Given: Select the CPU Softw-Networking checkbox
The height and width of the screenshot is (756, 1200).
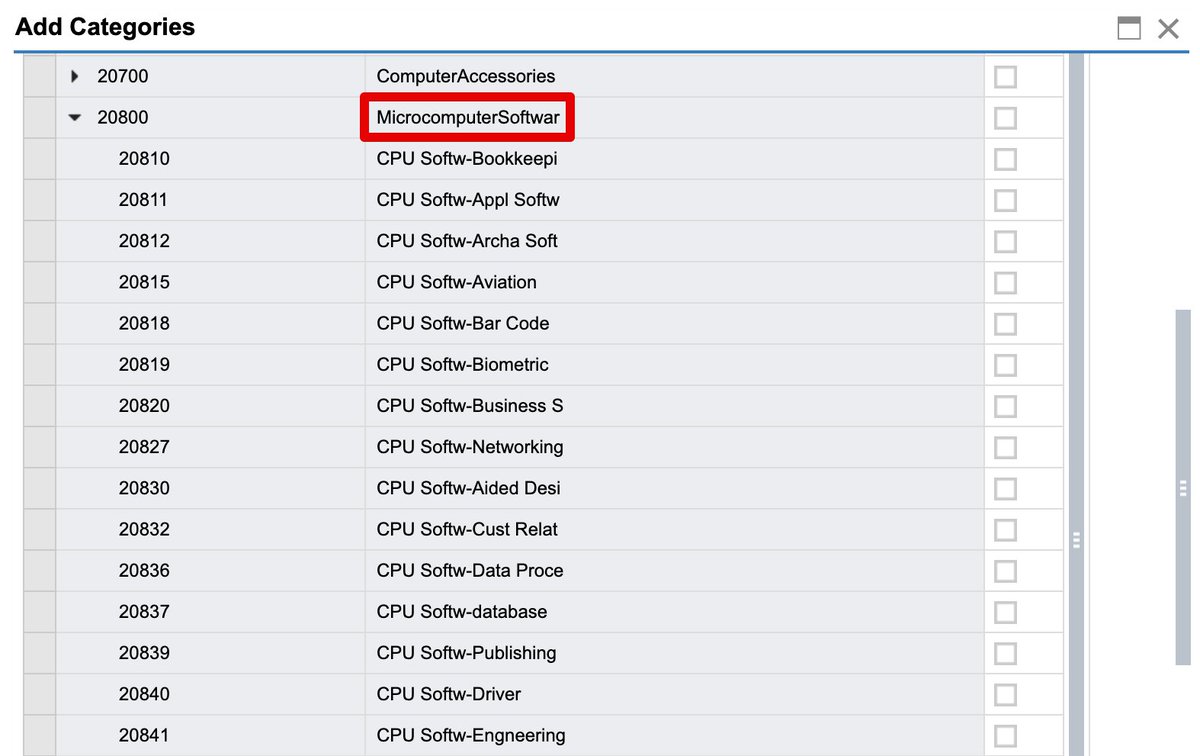Looking at the screenshot, I should (x=1005, y=447).
